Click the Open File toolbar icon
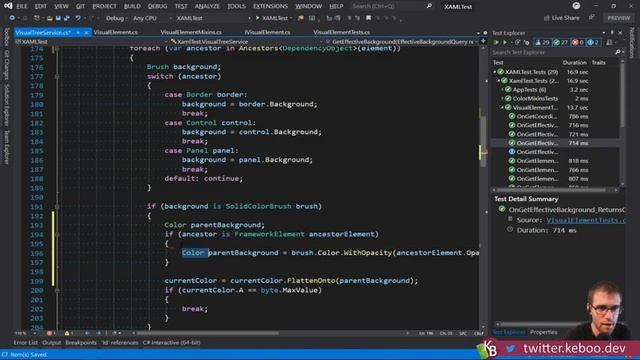640x360 pixels. 49,18
